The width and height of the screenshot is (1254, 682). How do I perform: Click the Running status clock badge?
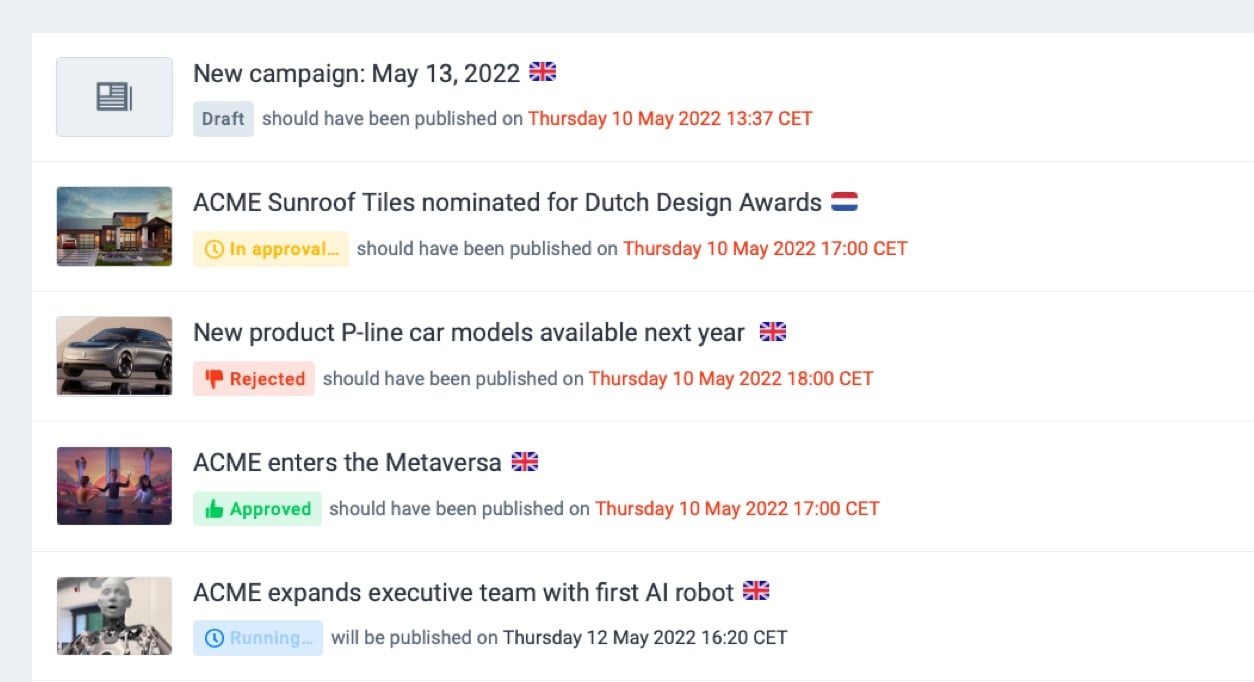[258, 637]
